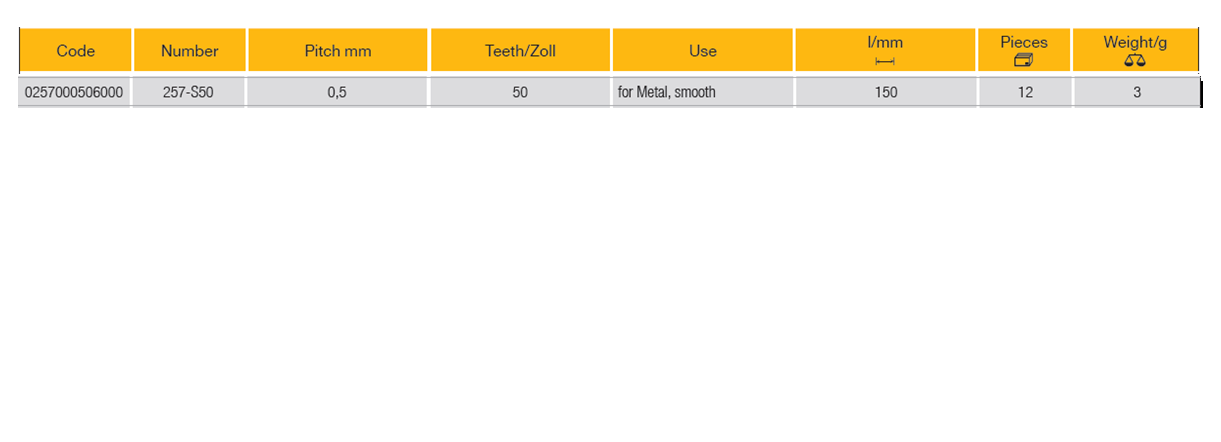Click the length measurement icon under l/mm
Viewport: 1221px width, 442px height.
(x=884, y=62)
